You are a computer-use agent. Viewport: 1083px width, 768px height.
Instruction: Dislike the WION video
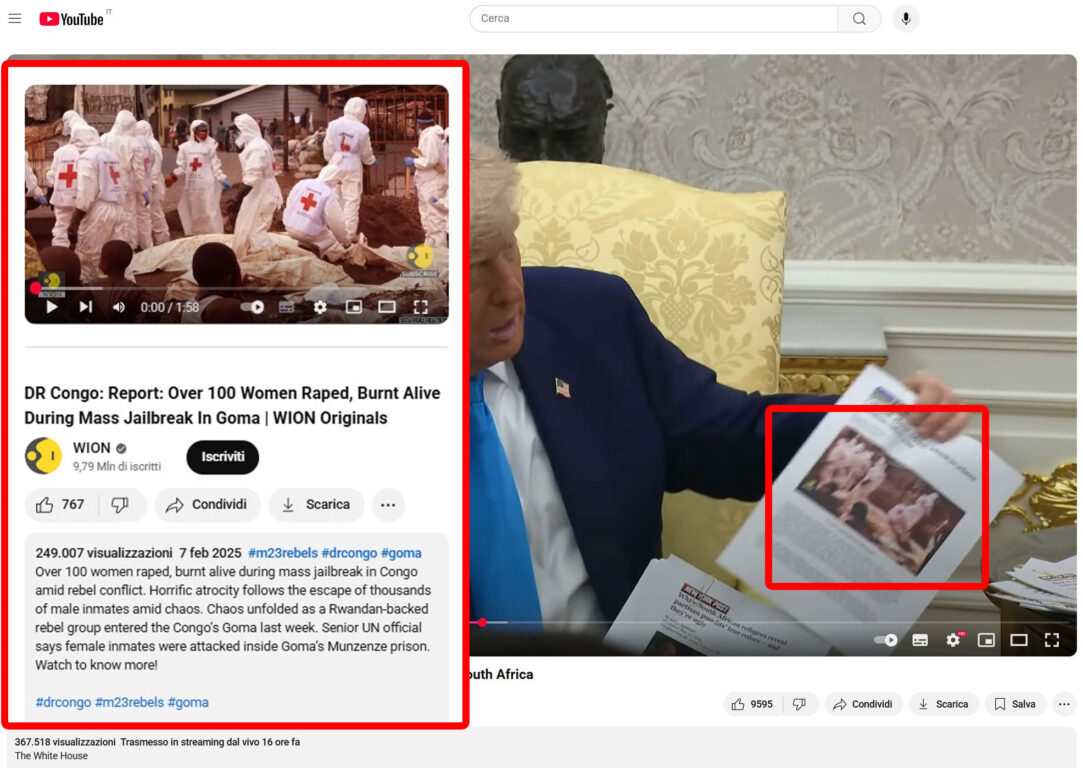121,505
